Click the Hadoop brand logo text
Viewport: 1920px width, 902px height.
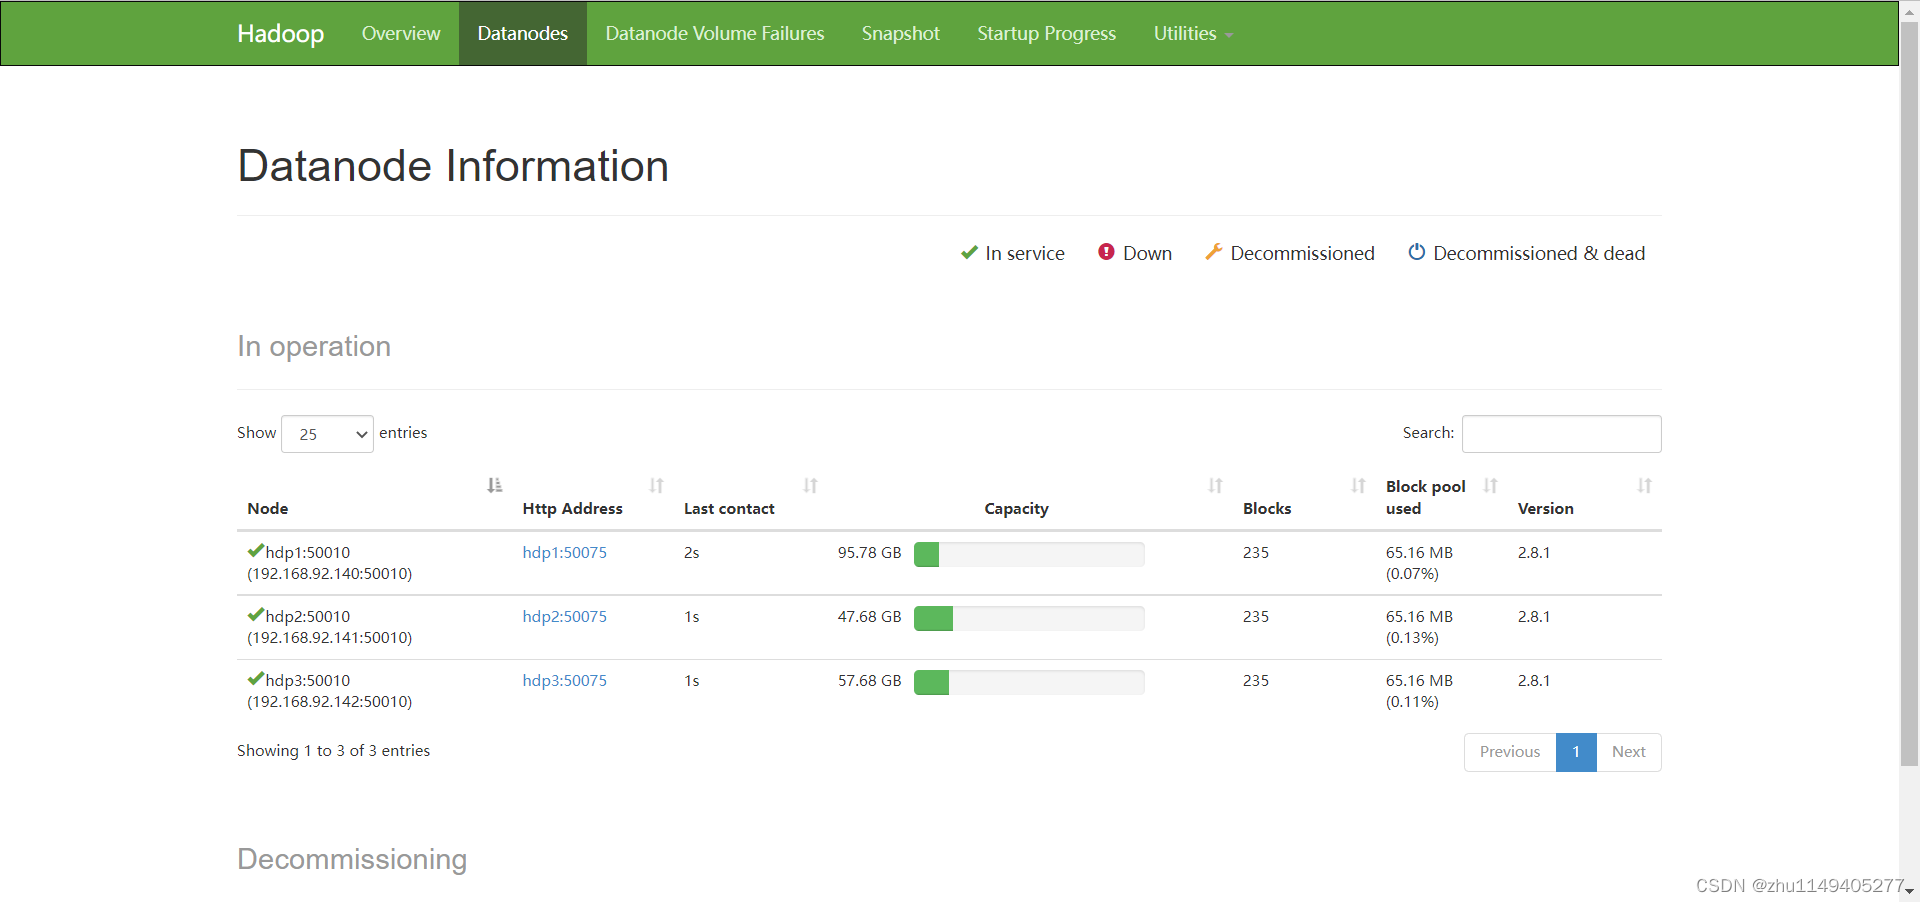[280, 33]
